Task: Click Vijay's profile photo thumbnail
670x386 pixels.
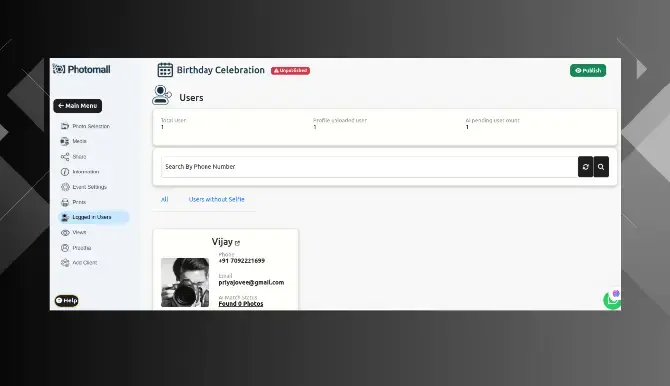Action: (185, 283)
